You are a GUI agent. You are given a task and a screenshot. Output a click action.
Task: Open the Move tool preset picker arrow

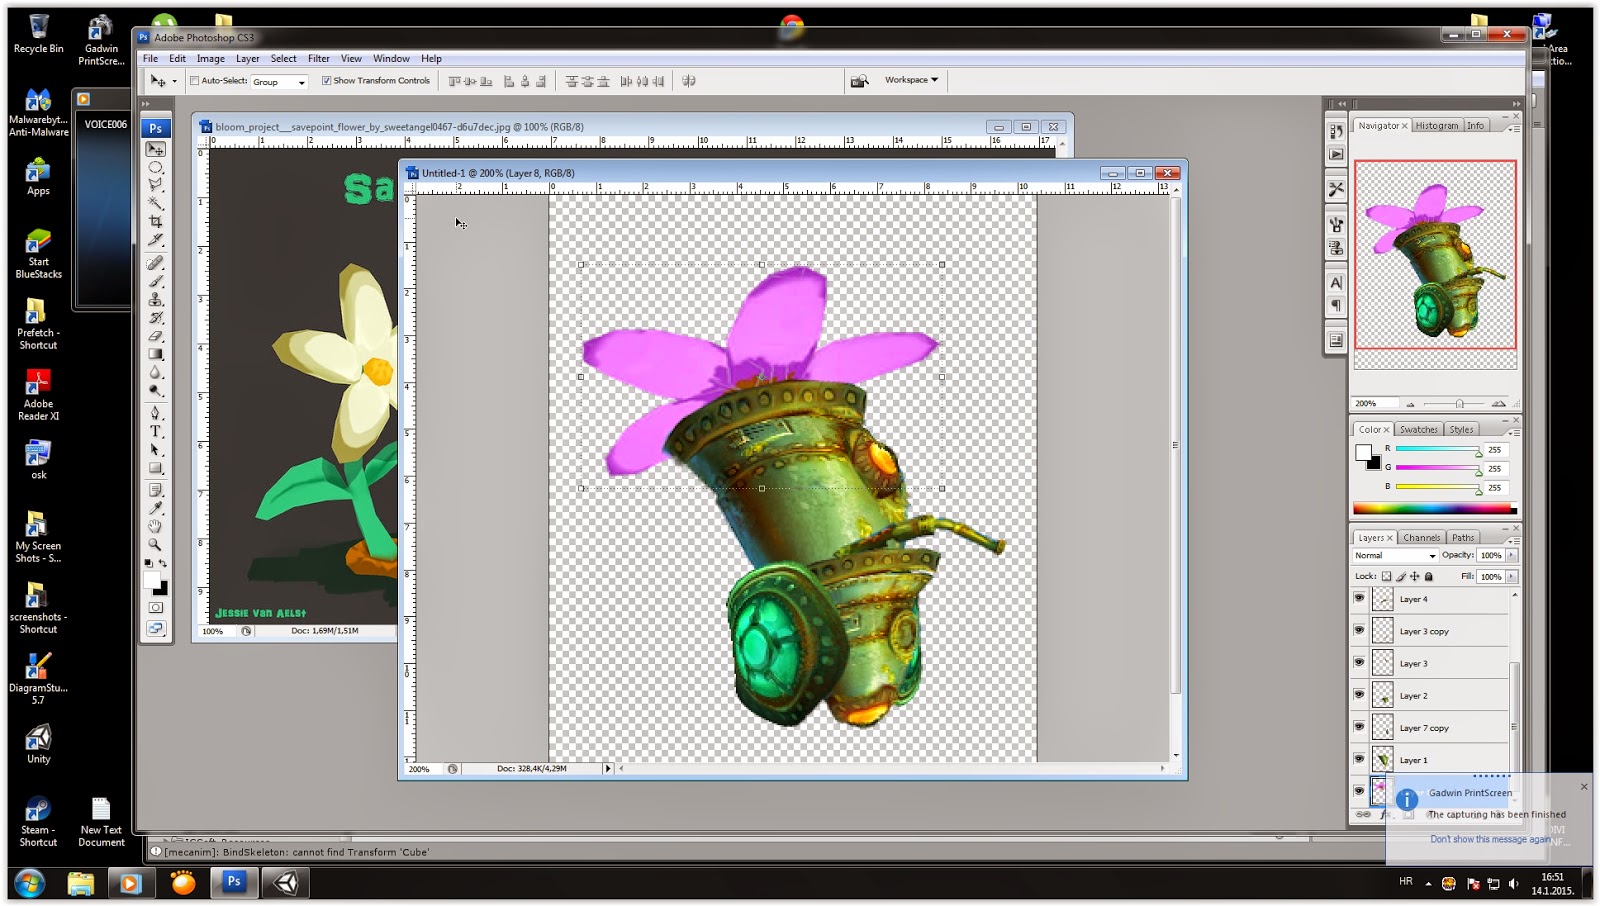(x=174, y=82)
